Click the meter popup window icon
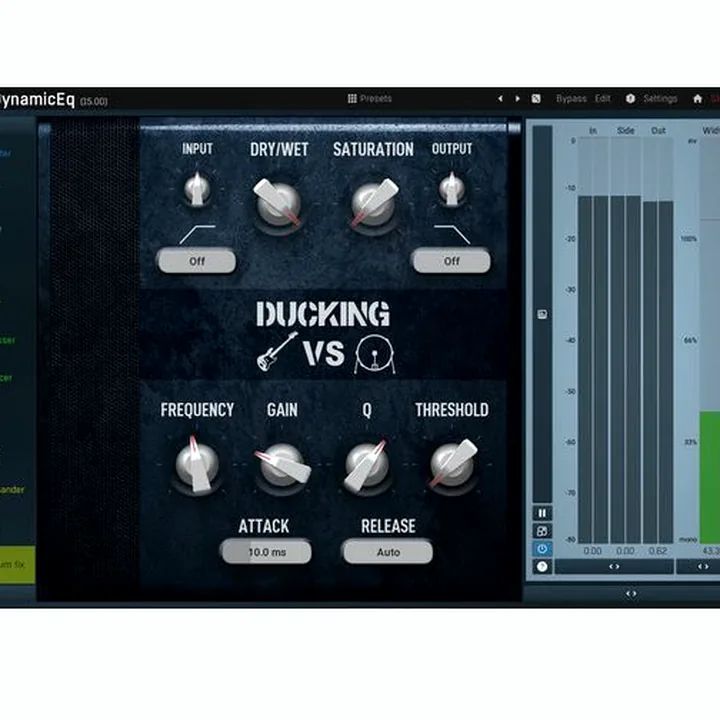This screenshot has height=720, width=720. pos(542,531)
